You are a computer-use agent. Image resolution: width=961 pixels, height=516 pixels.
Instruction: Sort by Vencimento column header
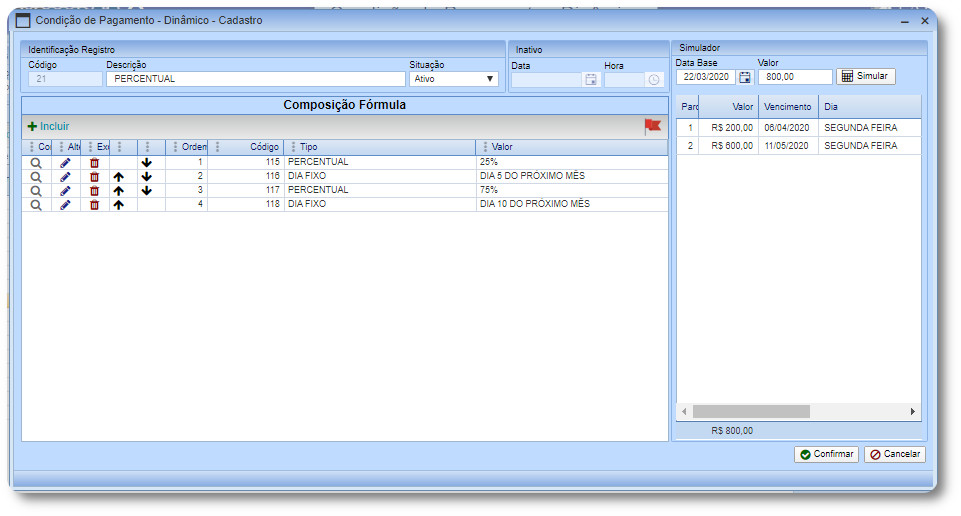pyautogui.click(x=787, y=106)
